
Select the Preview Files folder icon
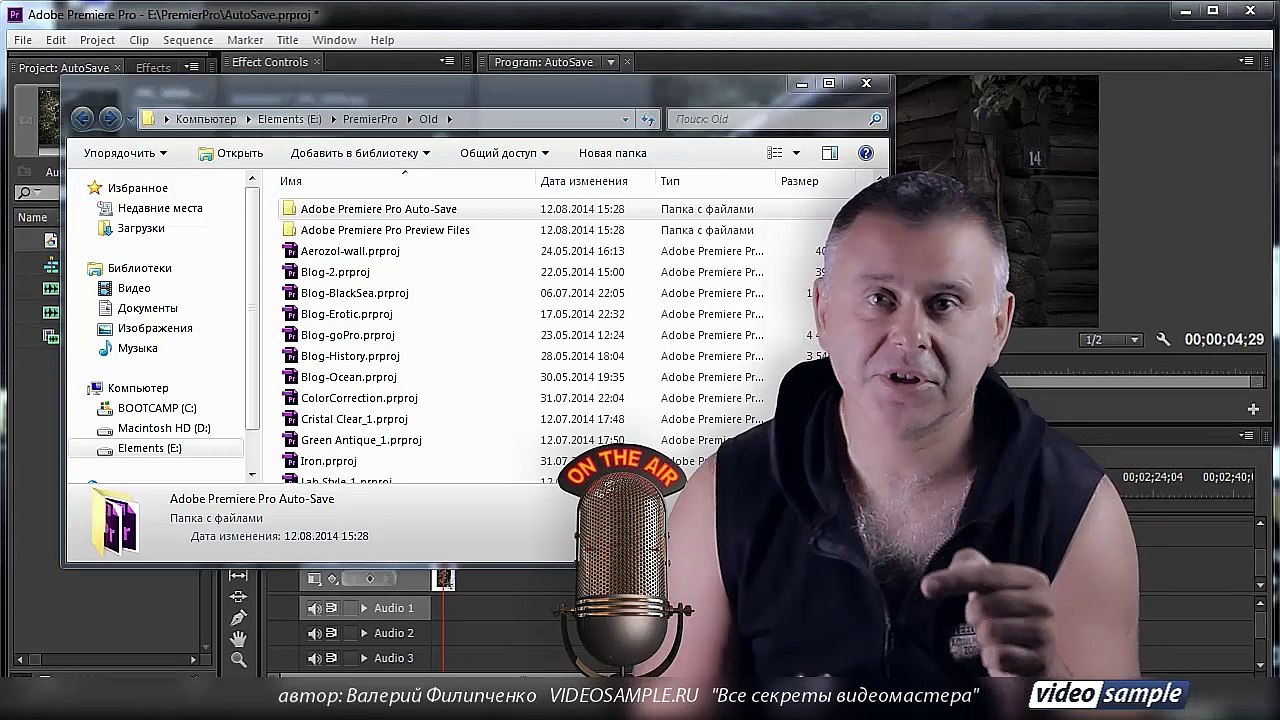click(289, 230)
